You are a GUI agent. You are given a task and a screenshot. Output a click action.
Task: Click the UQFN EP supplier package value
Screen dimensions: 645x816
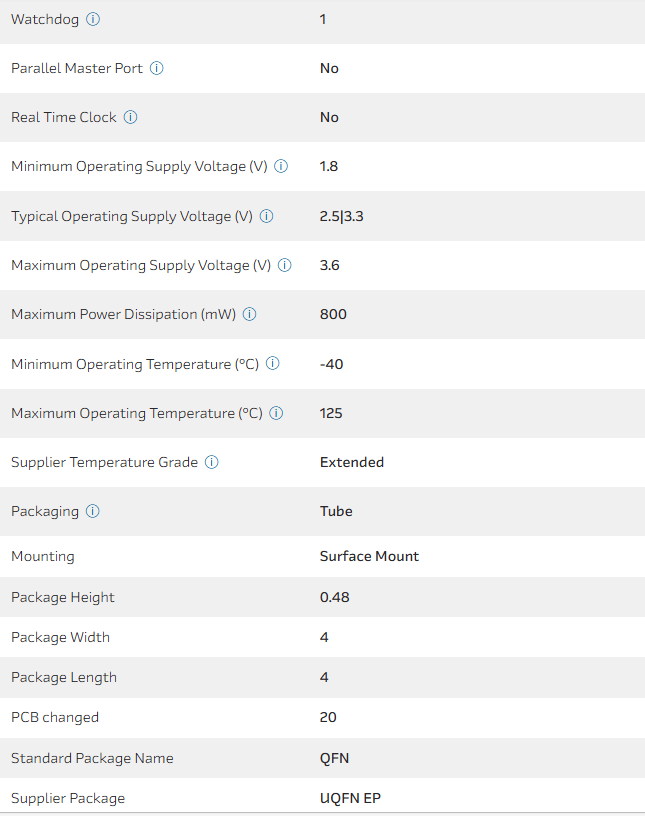click(350, 798)
